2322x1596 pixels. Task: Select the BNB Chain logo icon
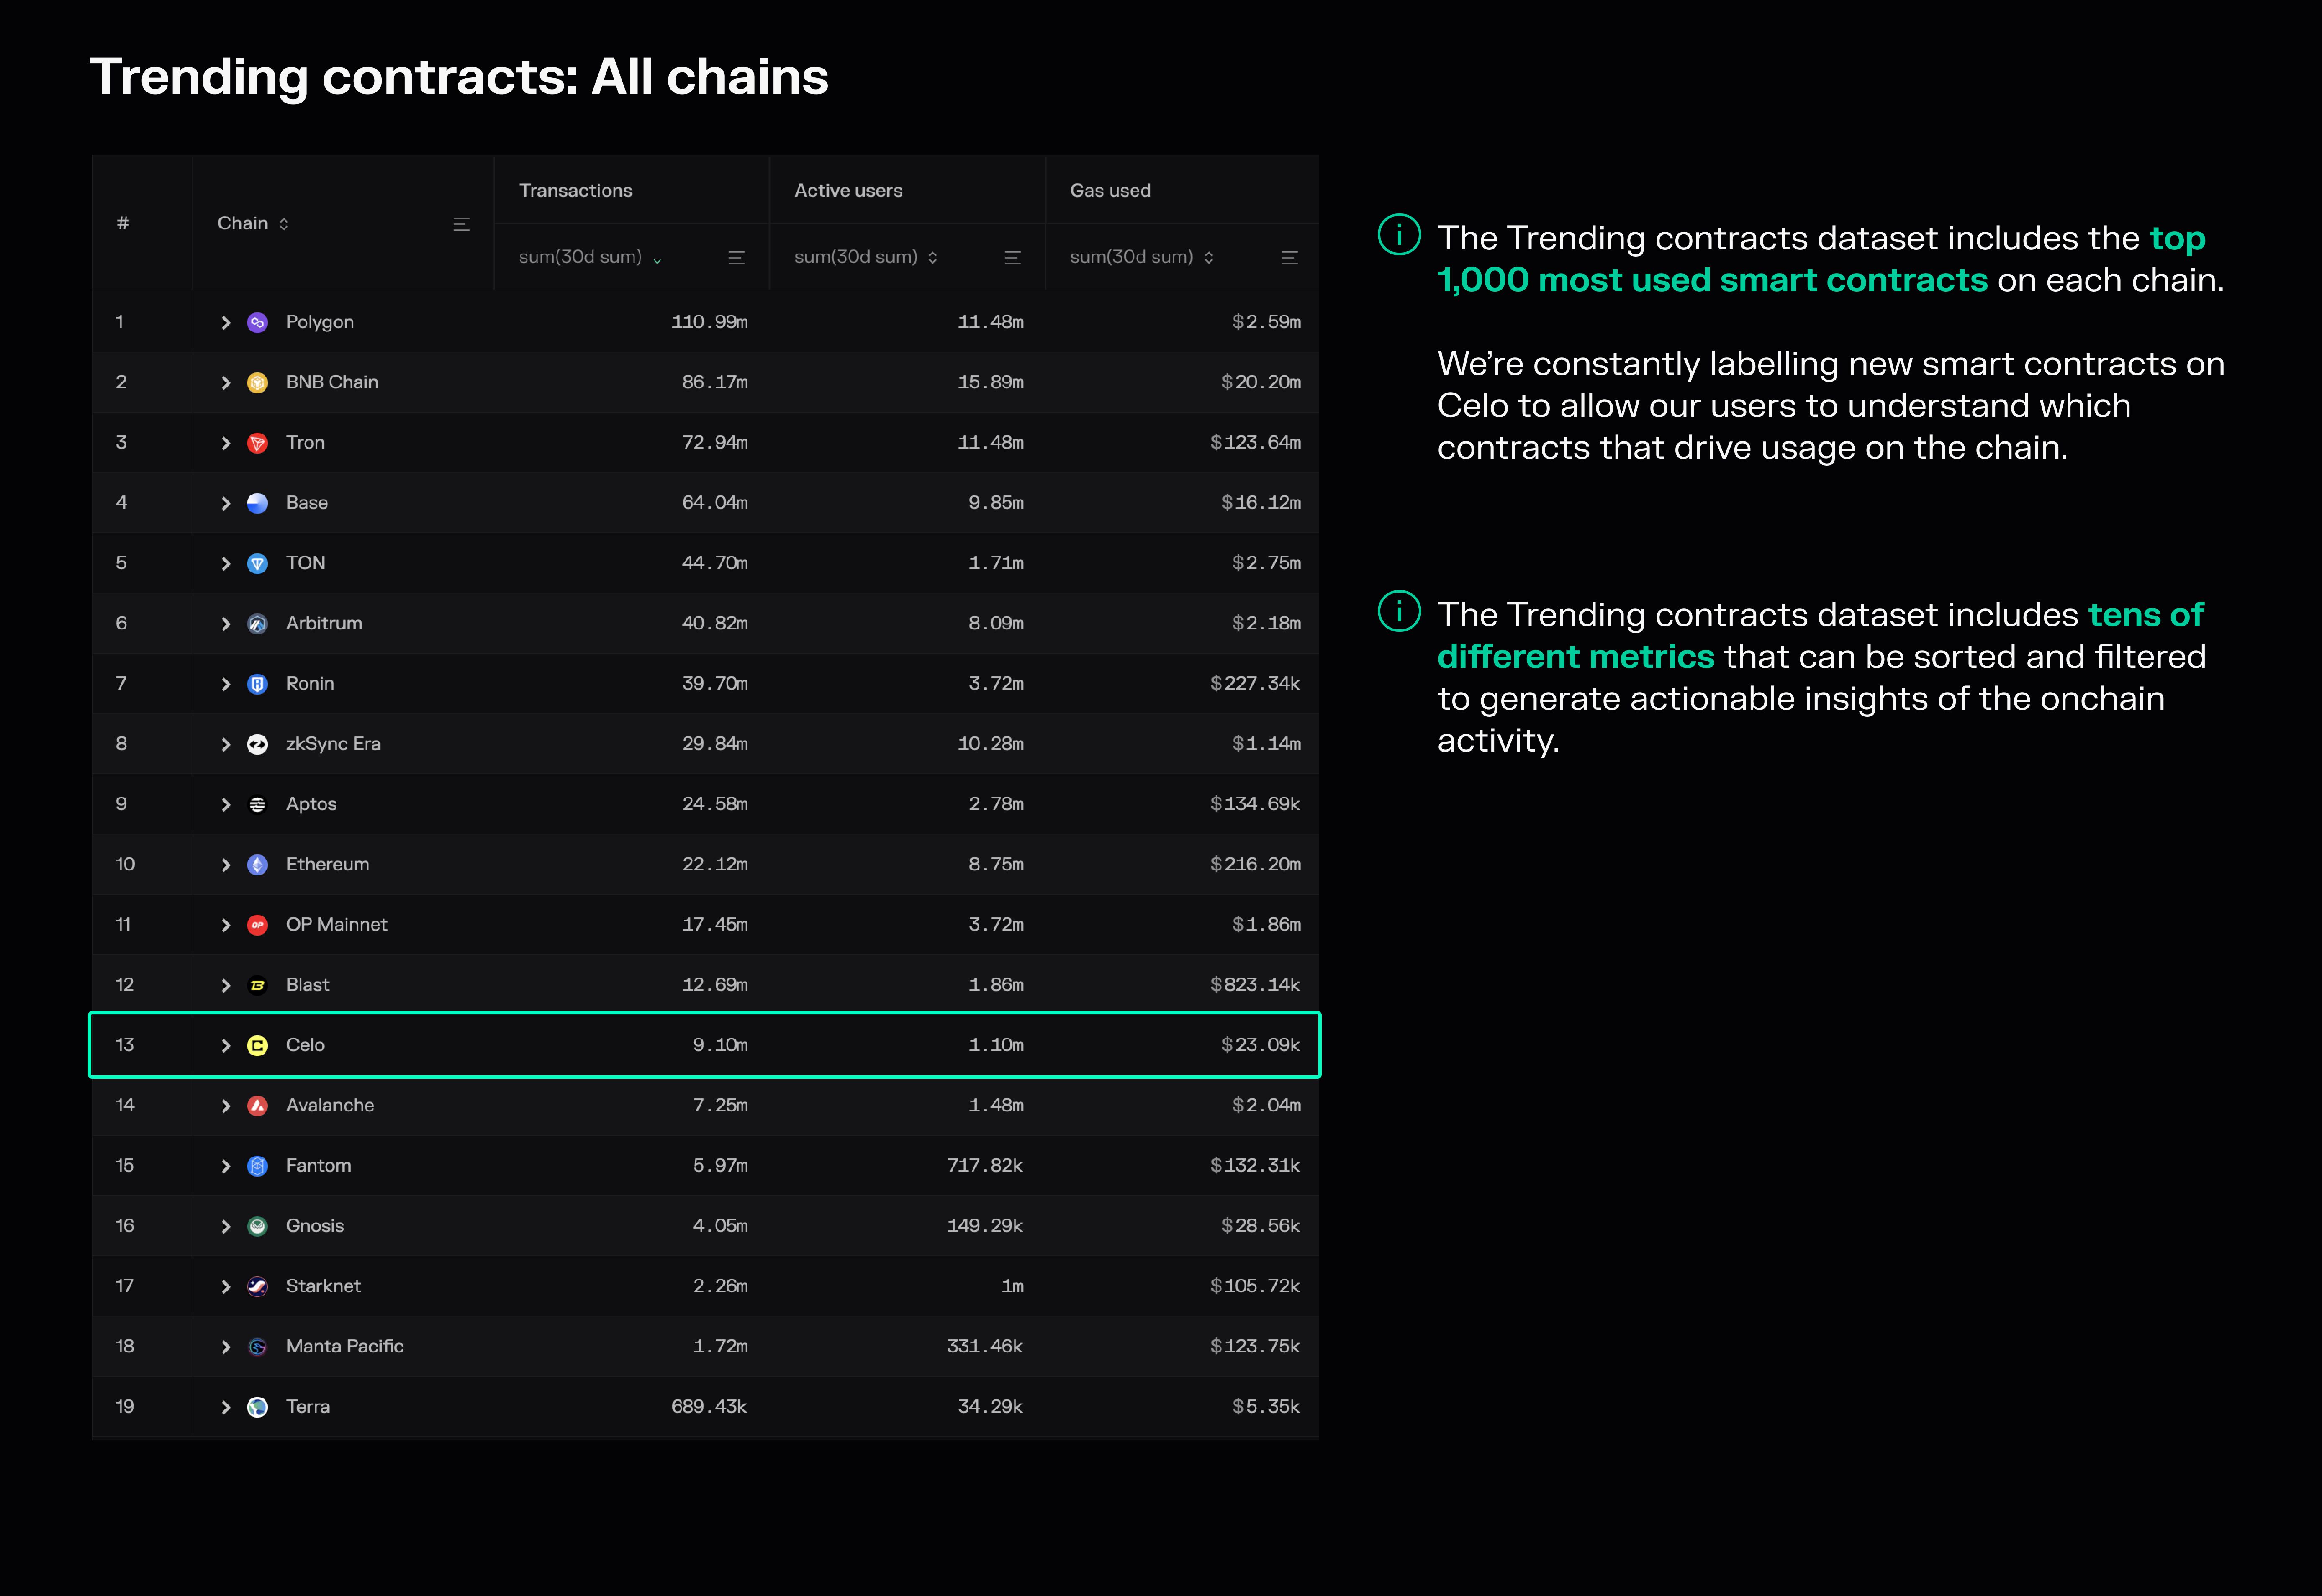point(257,382)
